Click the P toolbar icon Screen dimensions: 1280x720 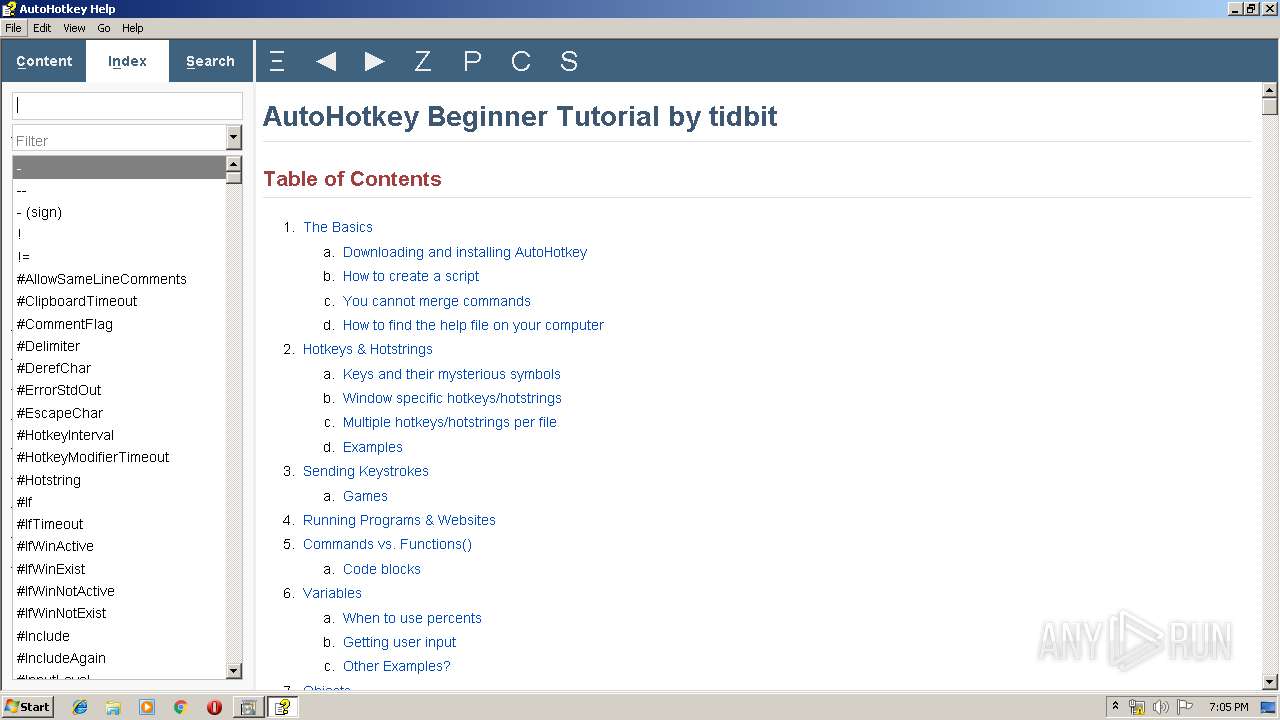point(472,62)
